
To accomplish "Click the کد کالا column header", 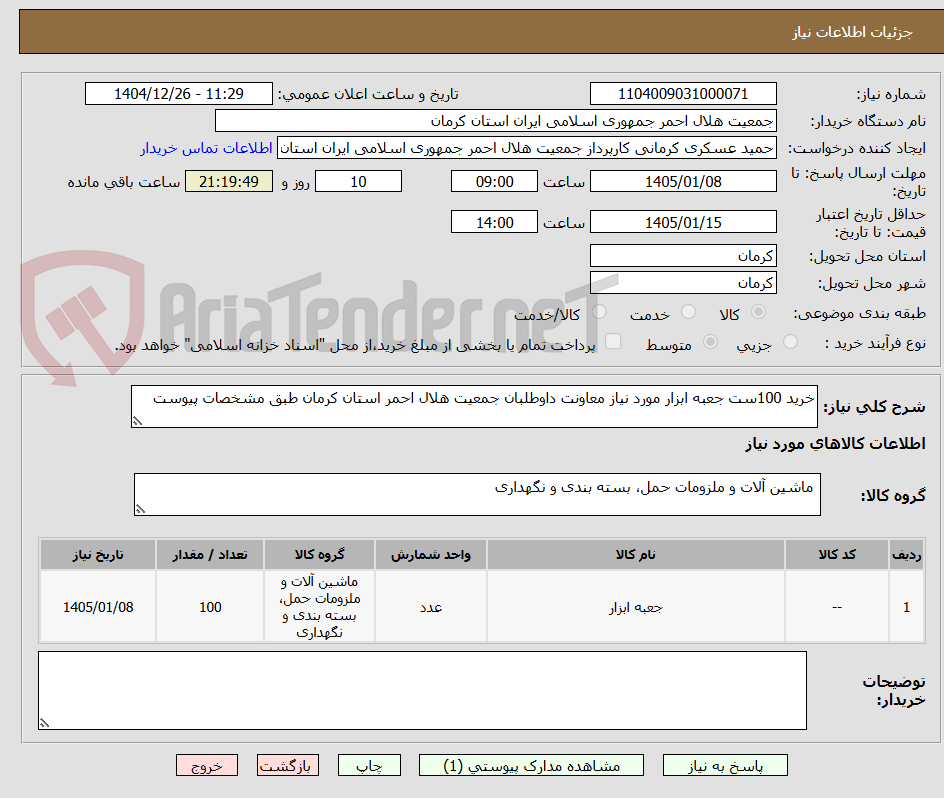I will point(837,555).
